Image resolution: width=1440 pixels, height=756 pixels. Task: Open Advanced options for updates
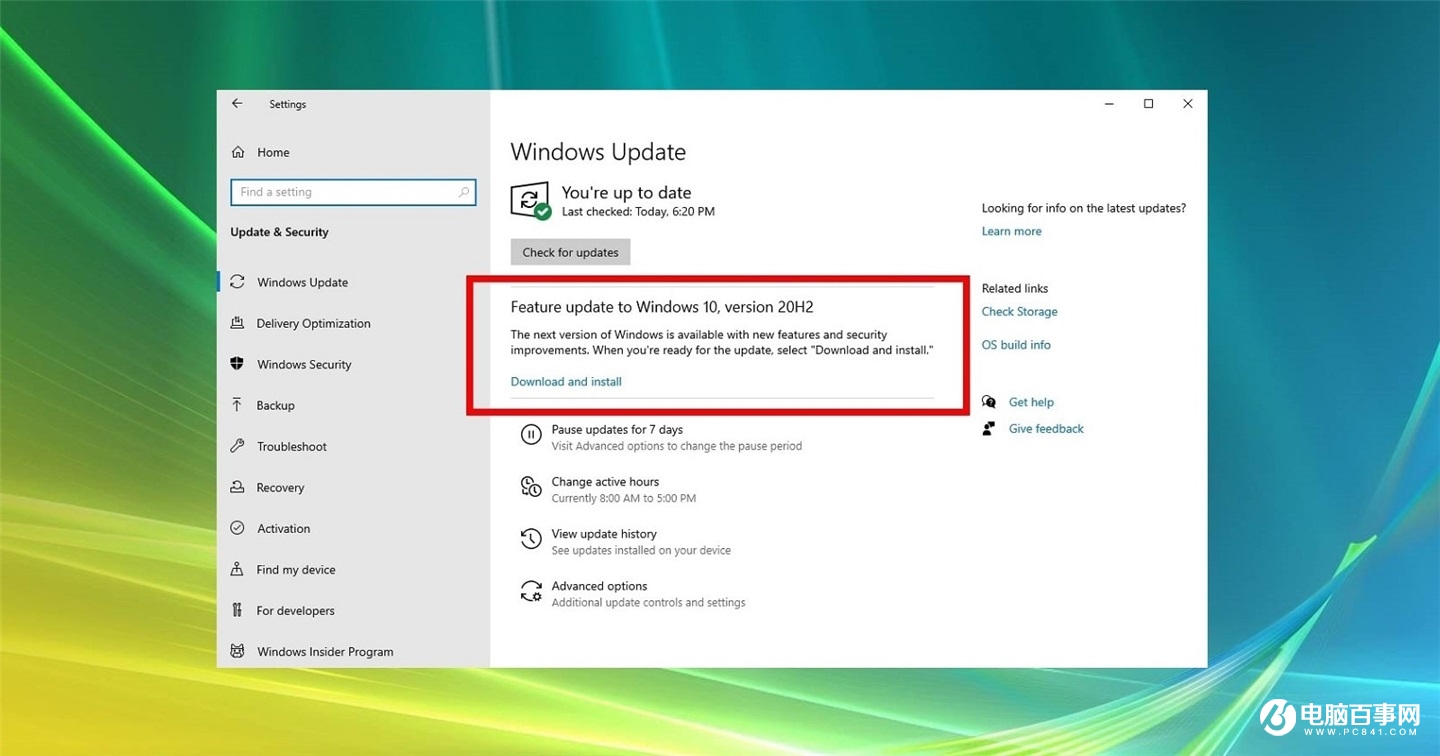599,586
